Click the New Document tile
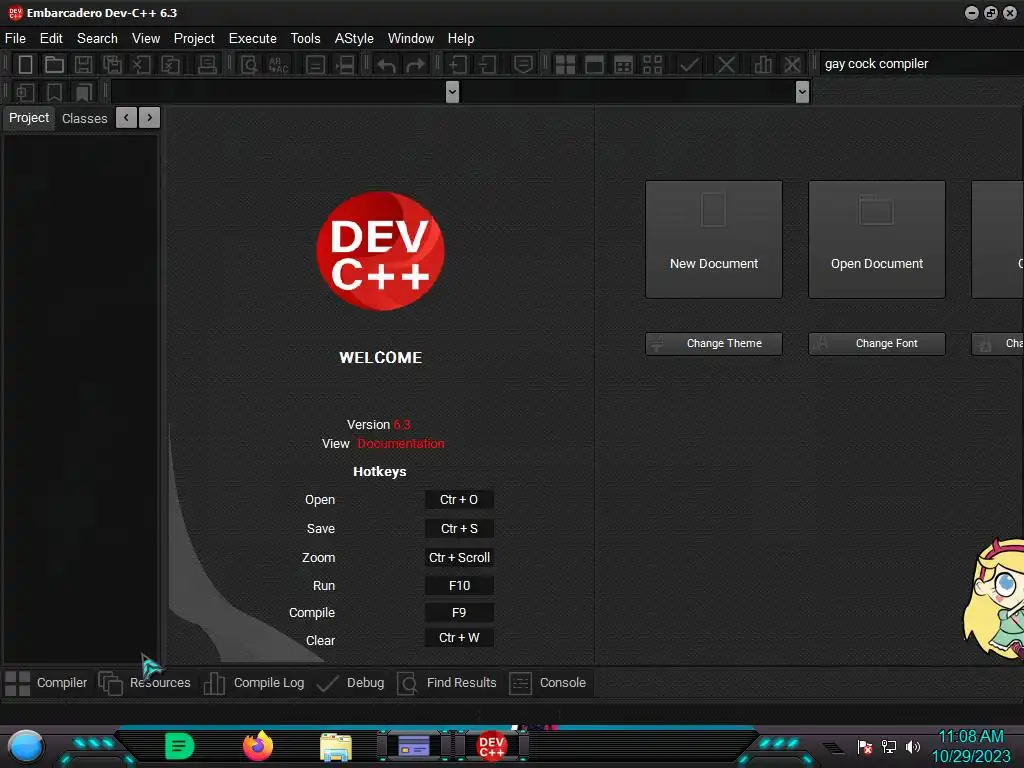This screenshot has width=1024, height=768. 714,239
